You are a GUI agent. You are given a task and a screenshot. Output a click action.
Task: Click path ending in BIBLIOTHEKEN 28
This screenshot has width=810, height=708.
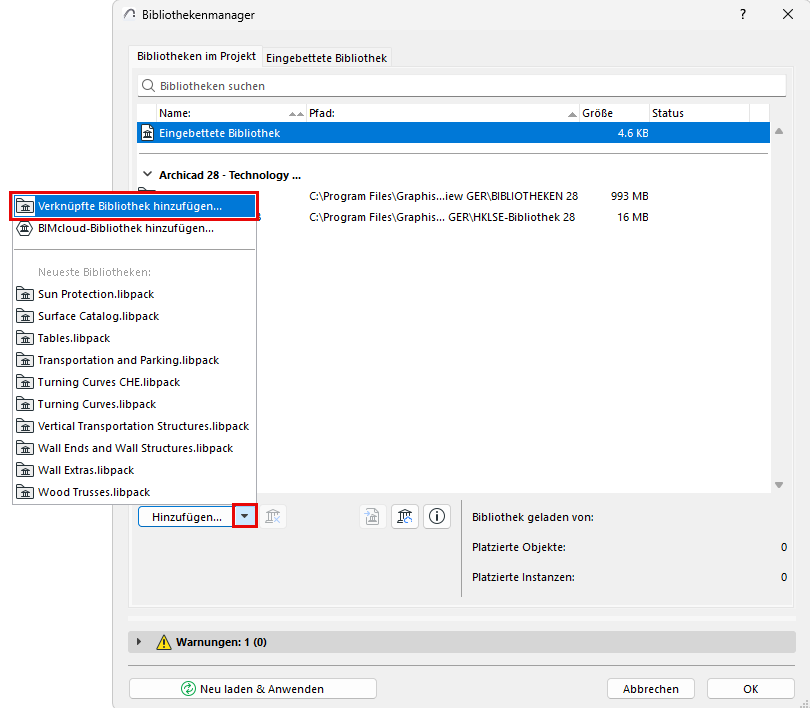click(x=443, y=196)
